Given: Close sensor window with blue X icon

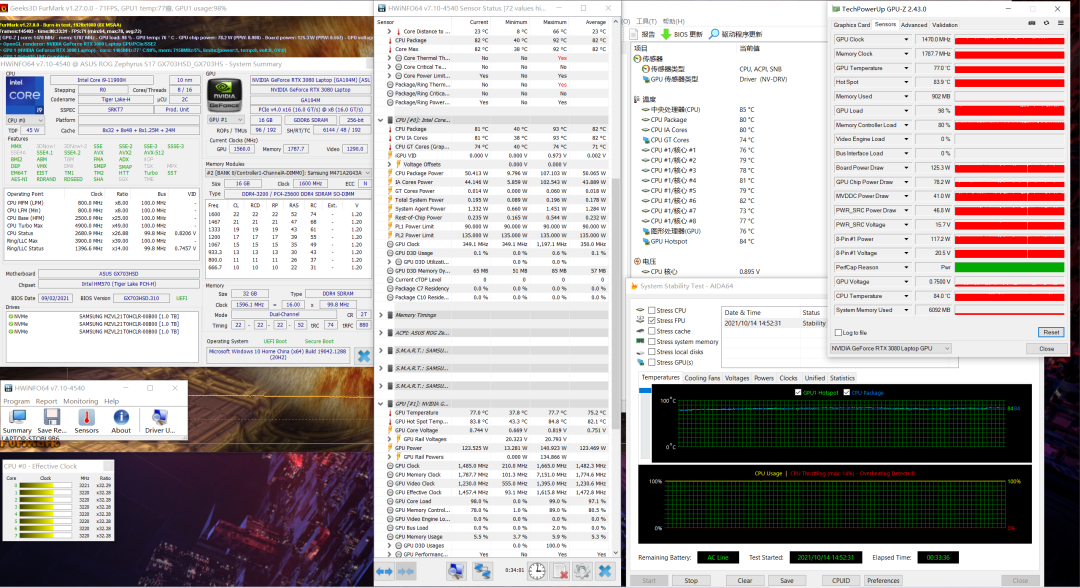Looking at the screenshot, I should point(604,571).
